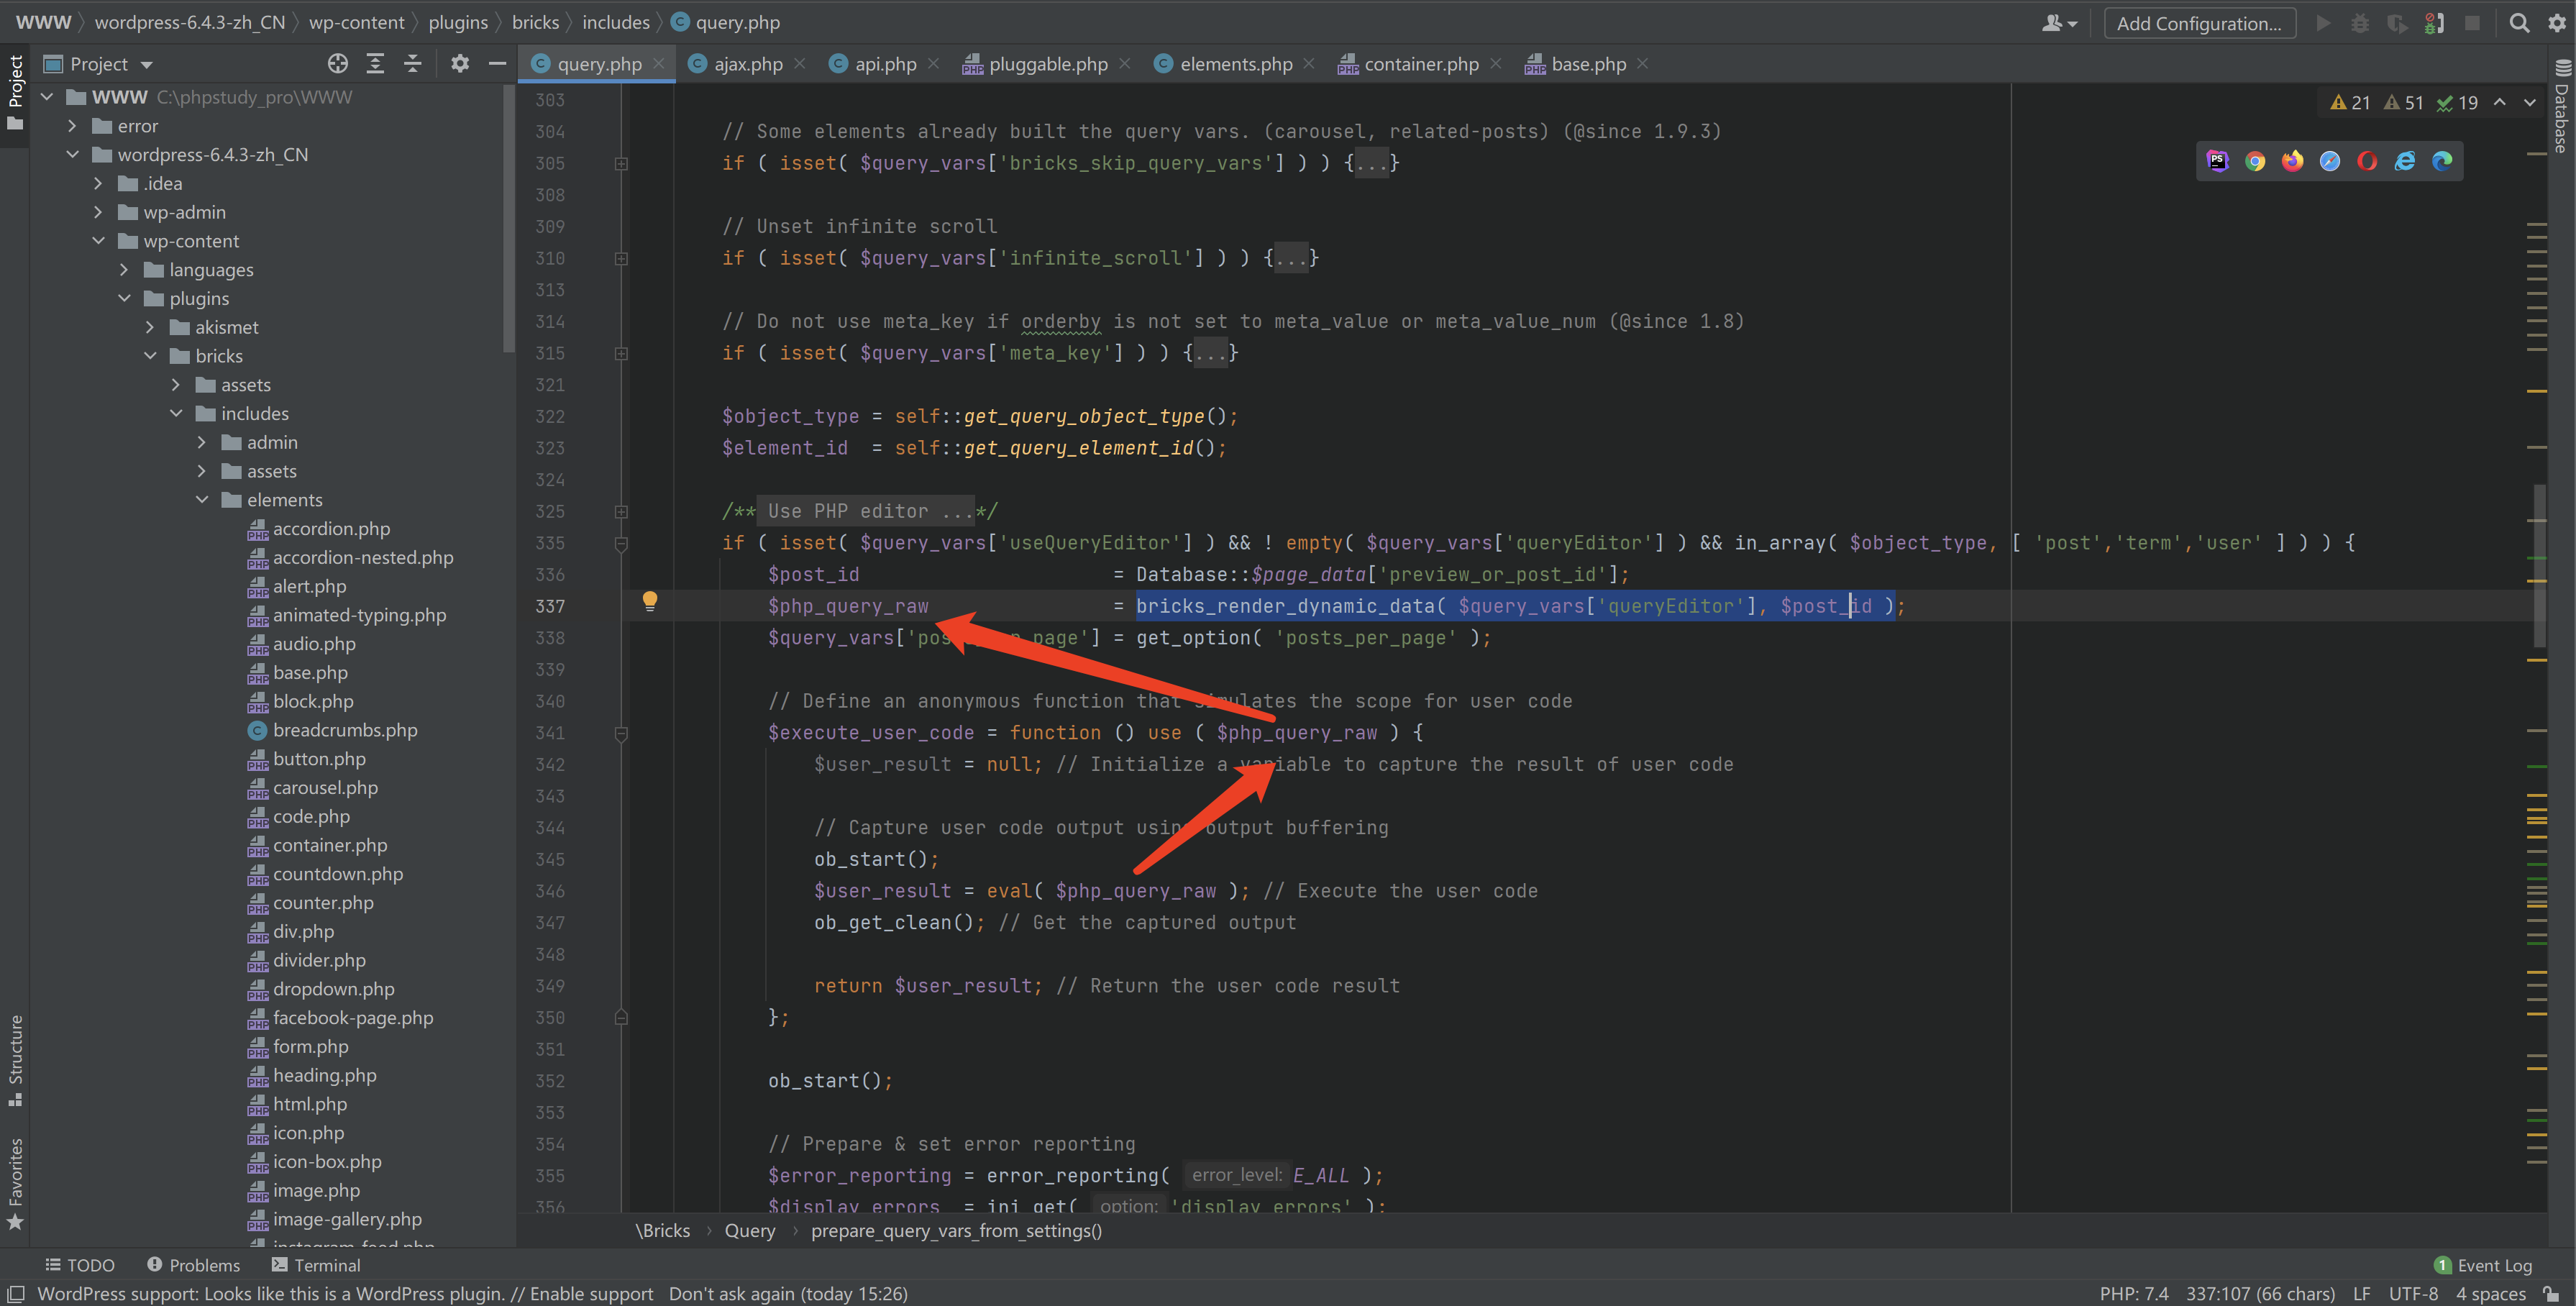Click the yellow intention lightbulb on line 337
This screenshot has height=1306, width=2576.
(x=650, y=601)
